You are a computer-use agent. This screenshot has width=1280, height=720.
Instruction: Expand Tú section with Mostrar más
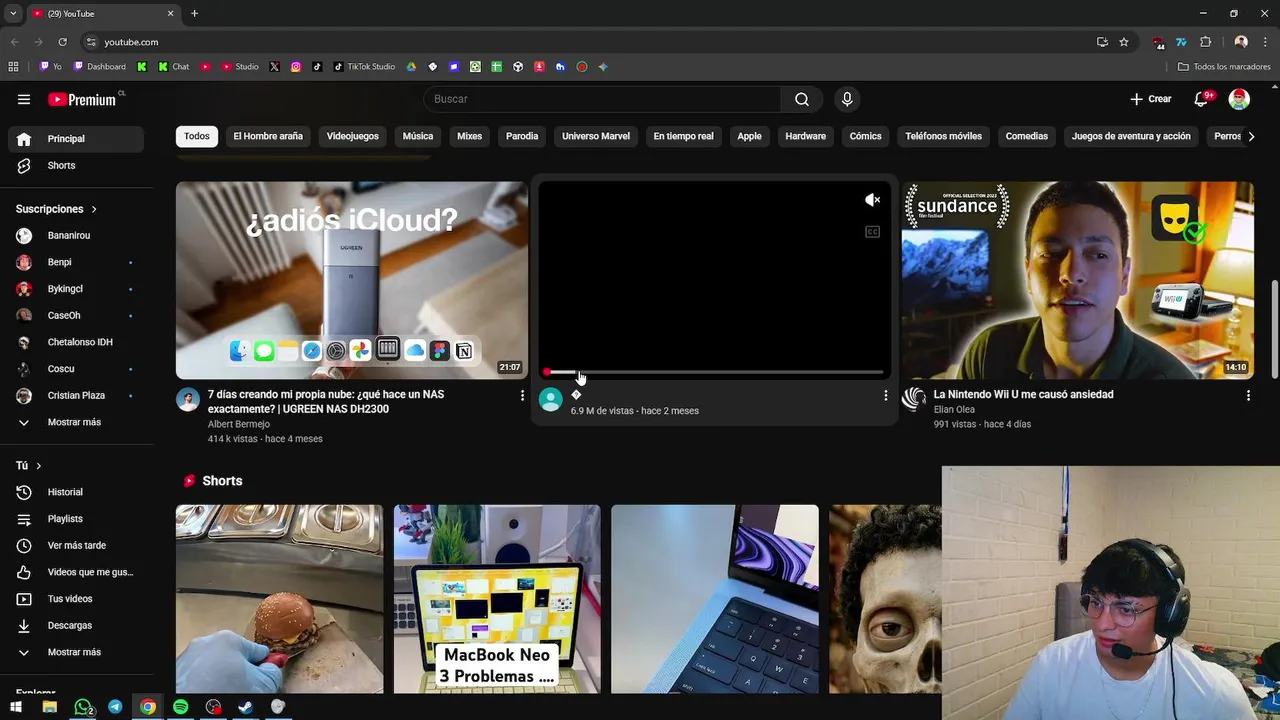76,652
